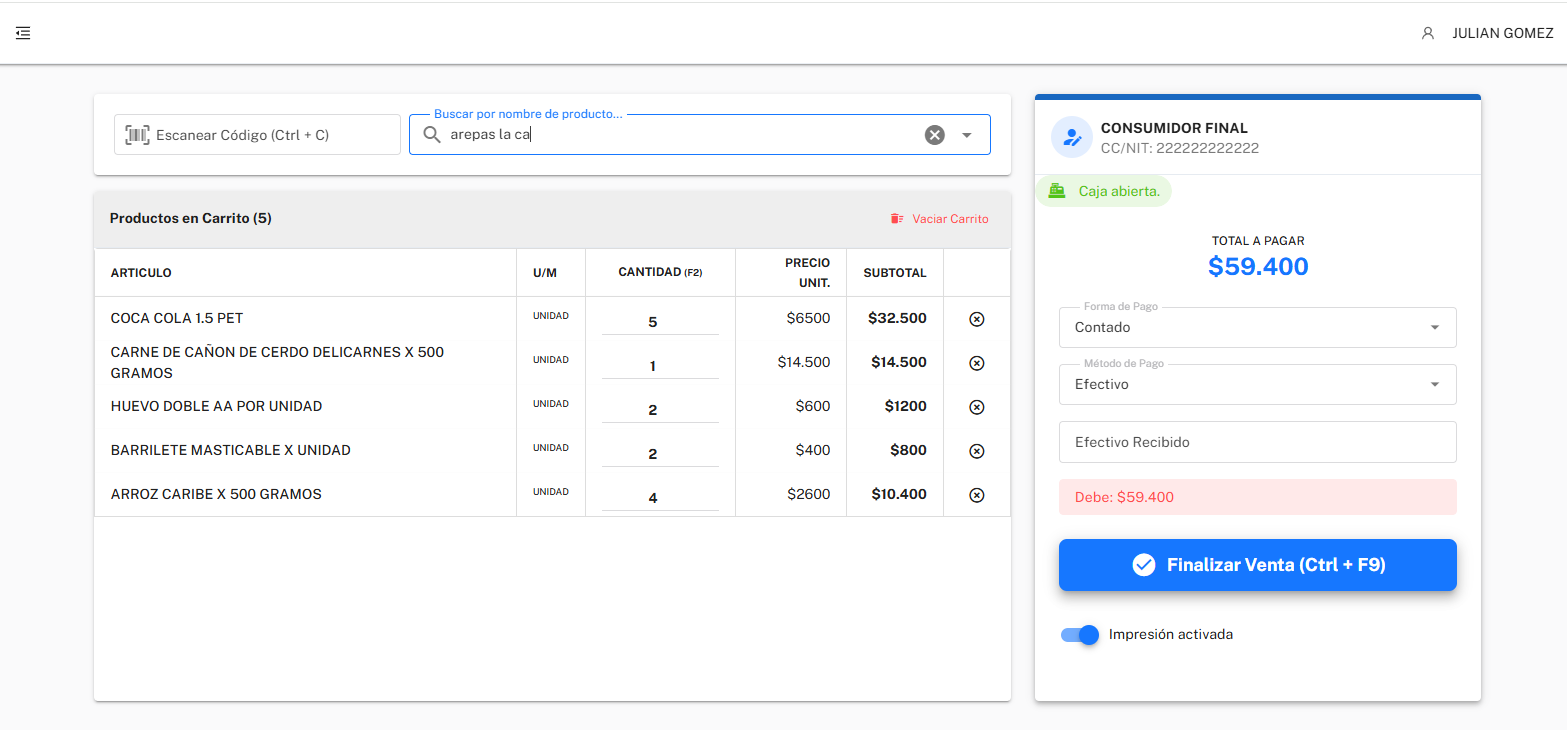Finalize the sale with Finalizar Venta
The width and height of the screenshot is (1567, 730).
click(x=1258, y=565)
